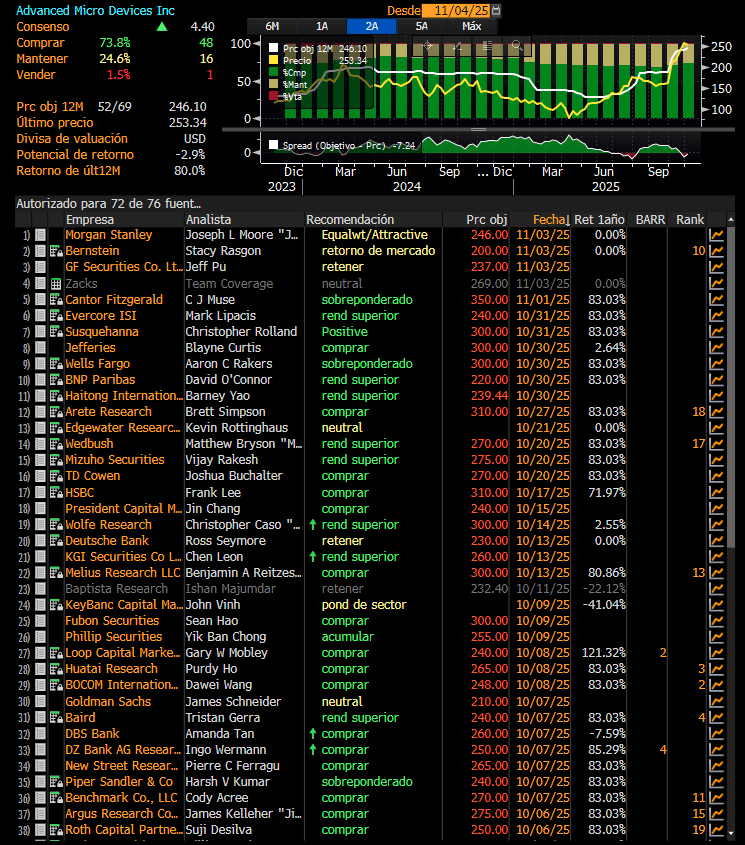This screenshot has height=845, width=745.
Task: Click the 'pond de sector' recommendation for KeyBanc
Action: [364, 605]
